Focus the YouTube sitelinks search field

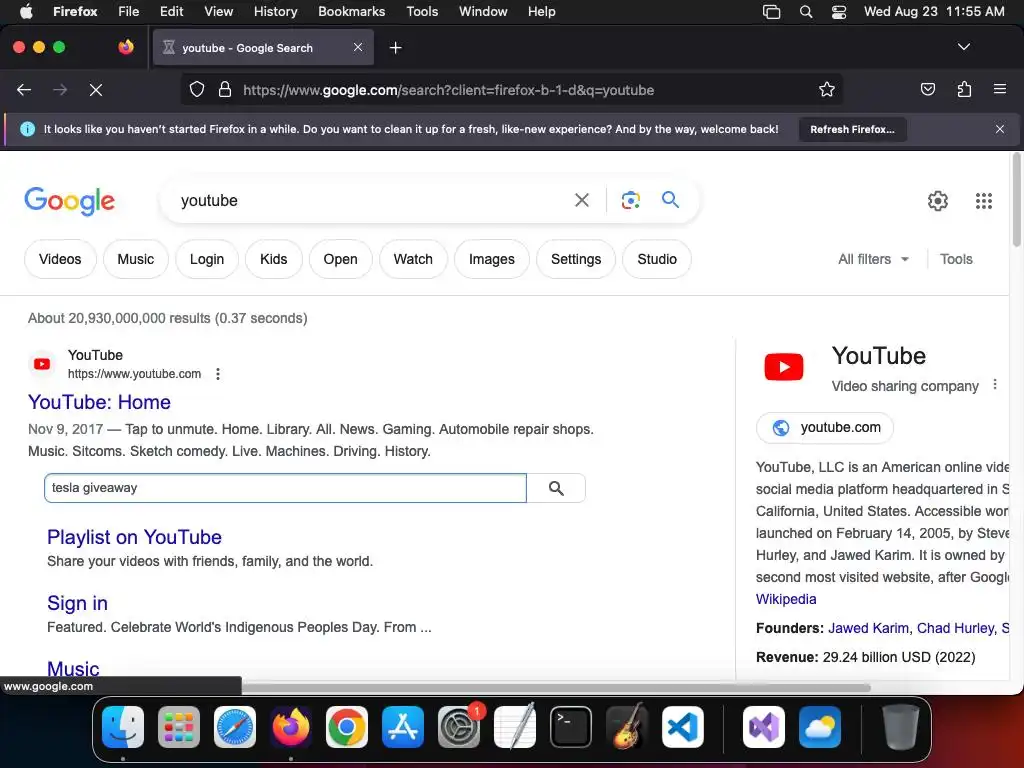click(285, 488)
